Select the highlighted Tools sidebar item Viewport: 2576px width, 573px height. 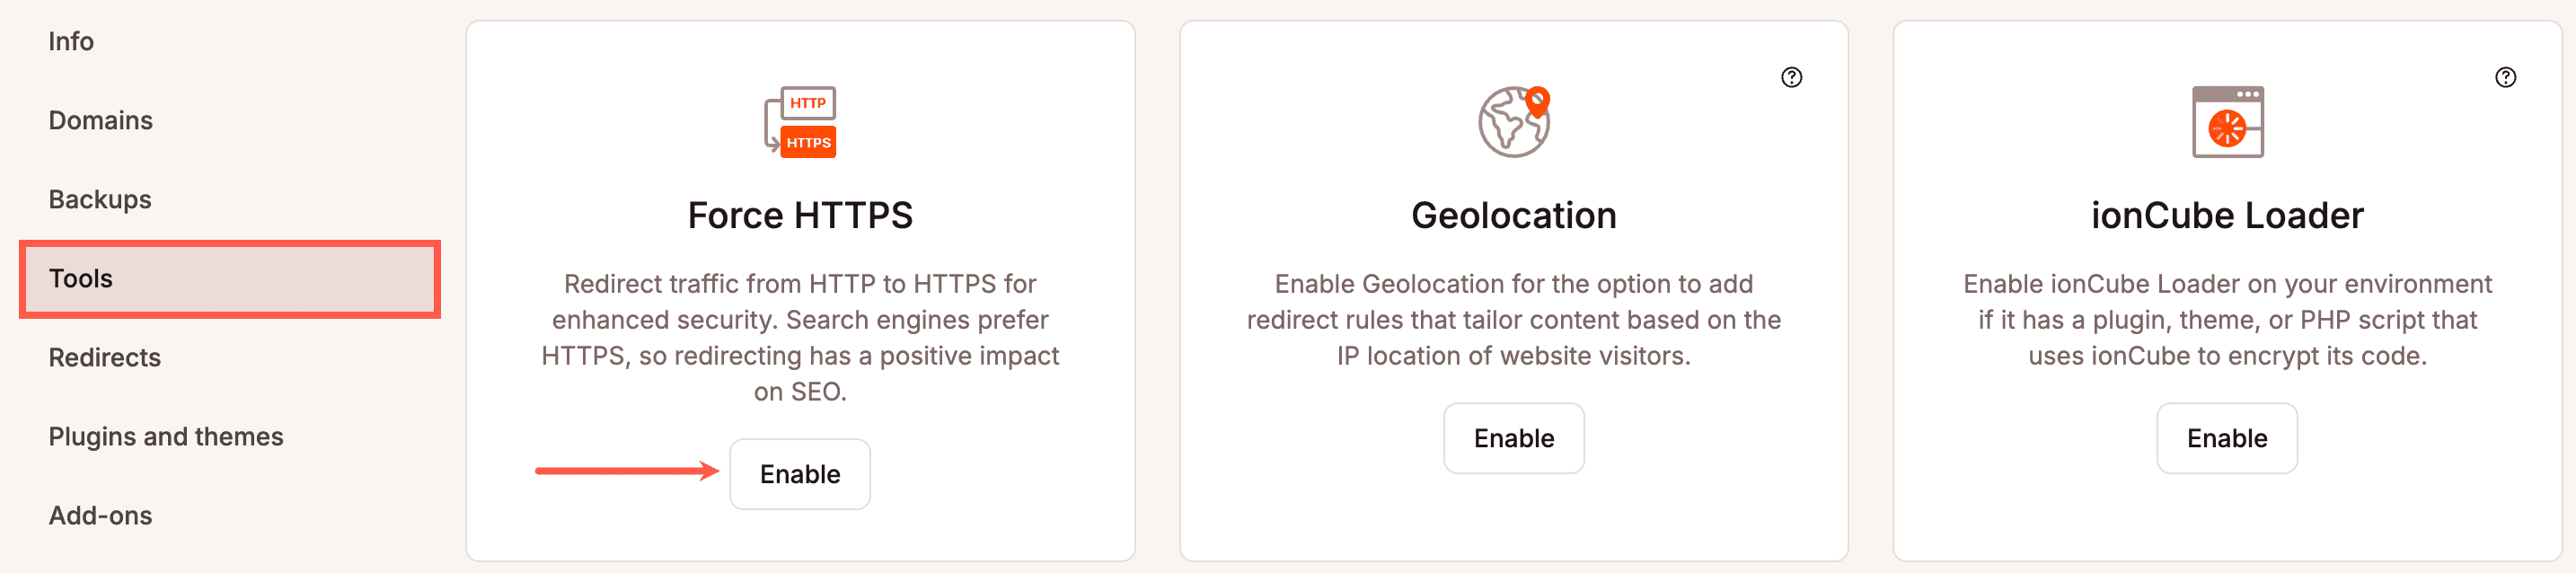pyautogui.click(x=81, y=278)
